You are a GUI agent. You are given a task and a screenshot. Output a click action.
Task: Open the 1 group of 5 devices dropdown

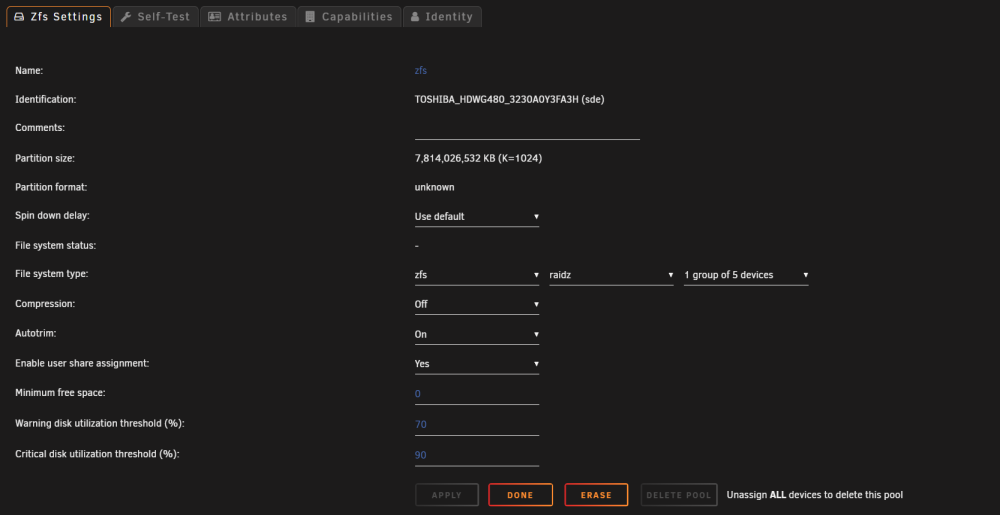pyautogui.click(x=746, y=275)
